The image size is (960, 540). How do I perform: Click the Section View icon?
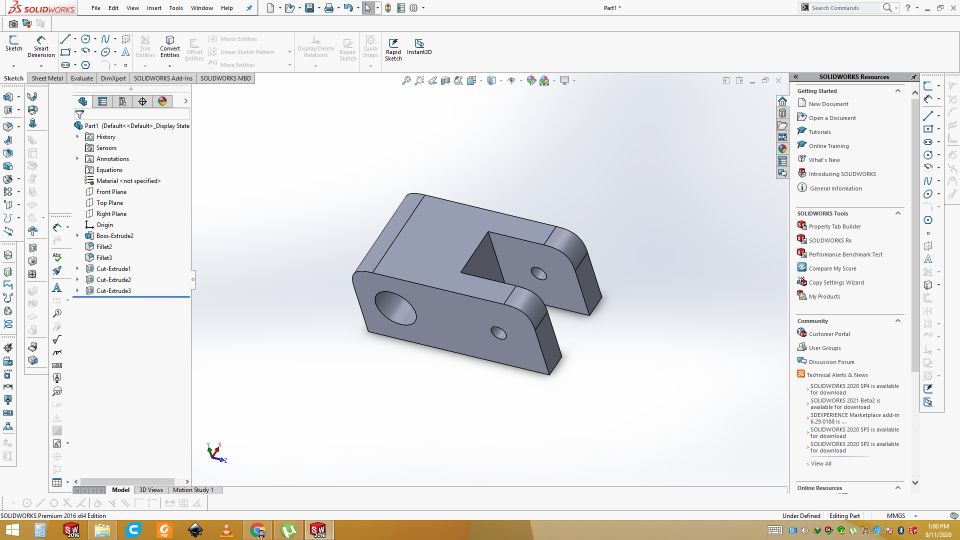(x=446, y=80)
